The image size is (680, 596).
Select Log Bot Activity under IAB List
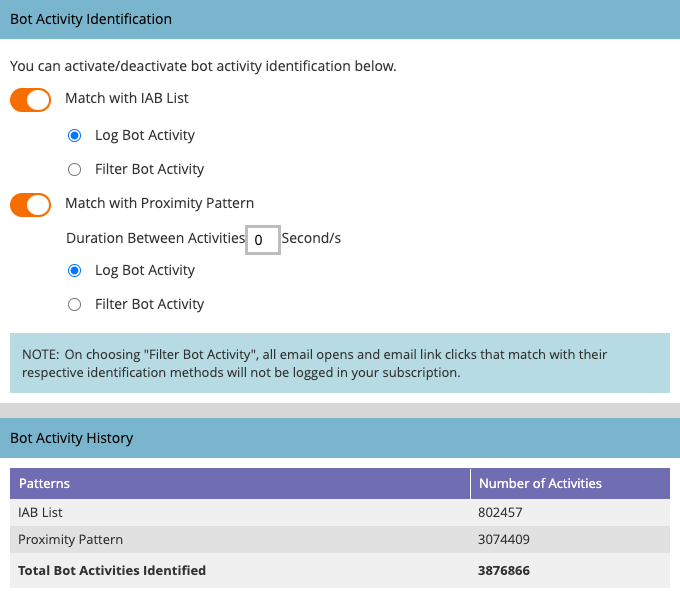pyautogui.click(x=74, y=135)
